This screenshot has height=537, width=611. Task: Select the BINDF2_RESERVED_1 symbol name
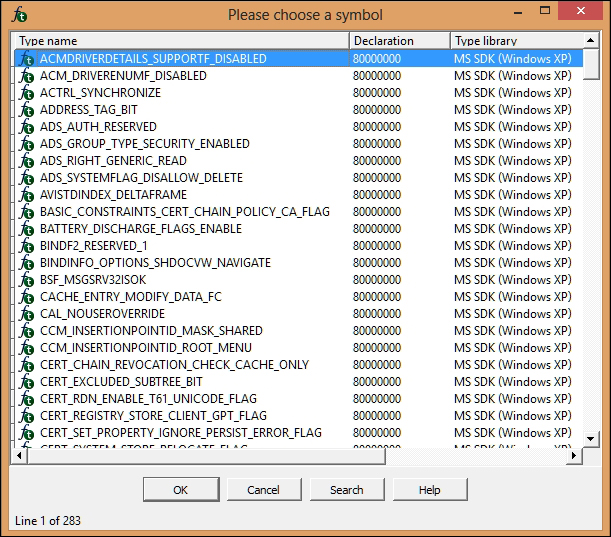pyautogui.click(x=94, y=246)
